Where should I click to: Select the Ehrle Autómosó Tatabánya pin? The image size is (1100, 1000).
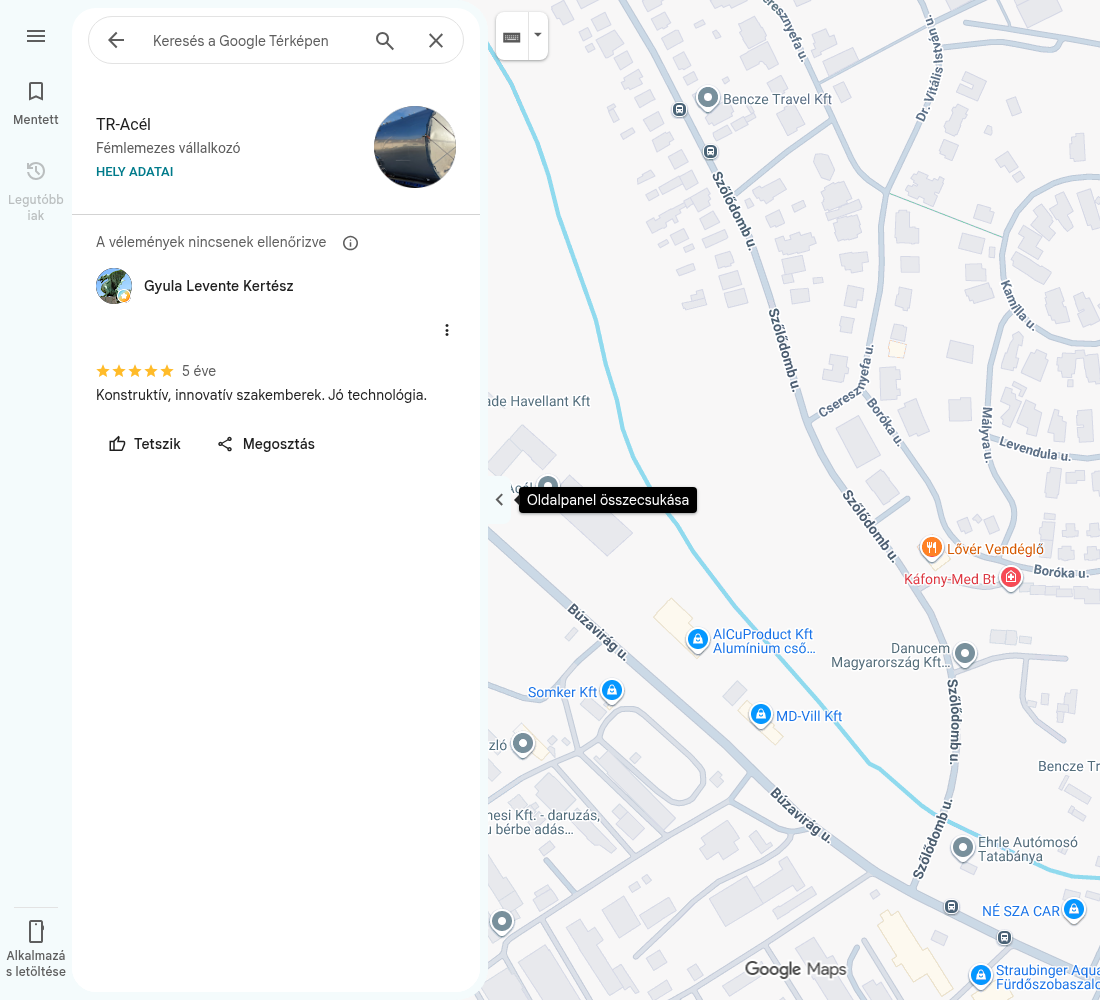coord(962,848)
